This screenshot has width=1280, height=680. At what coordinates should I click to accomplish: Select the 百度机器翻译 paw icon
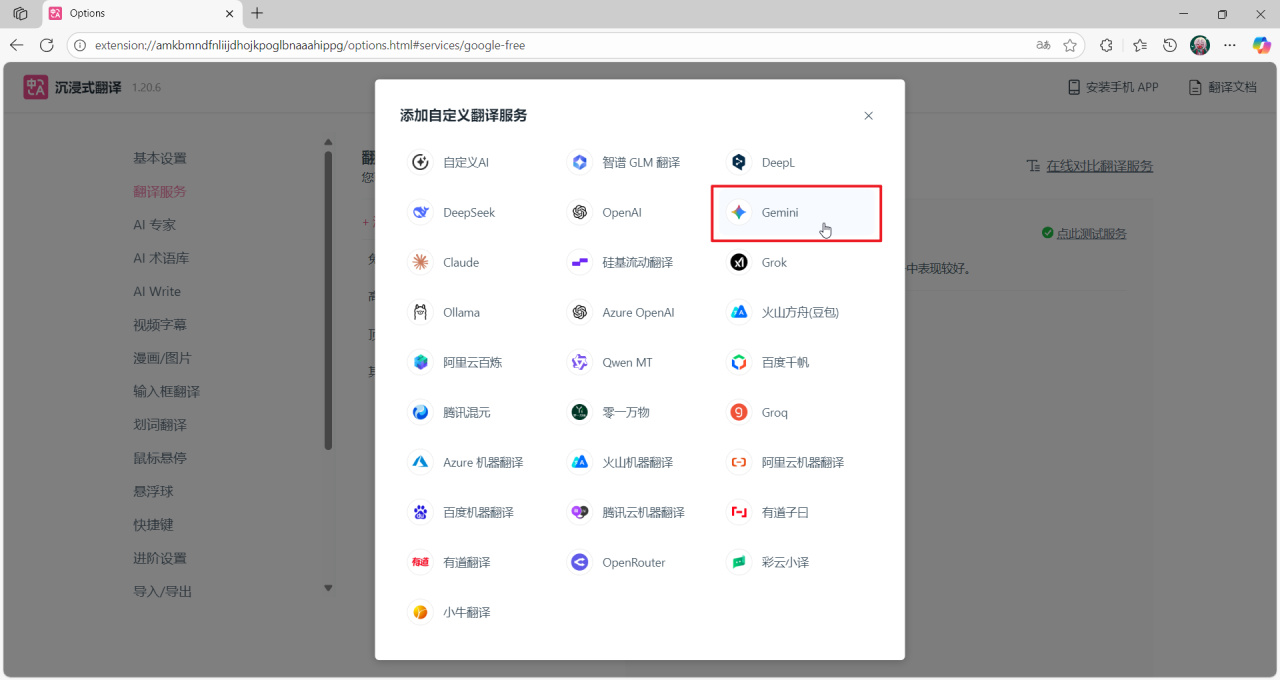coord(421,512)
